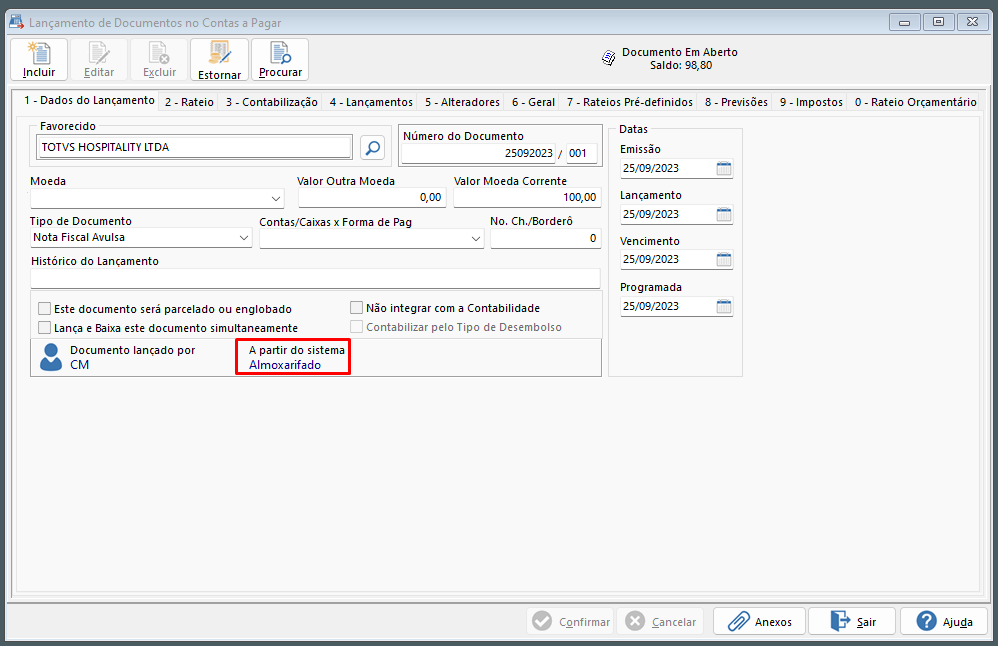Open 0 - Rateio Orçamentário tab
Screen dimensions: 998x646
(915, 102)
